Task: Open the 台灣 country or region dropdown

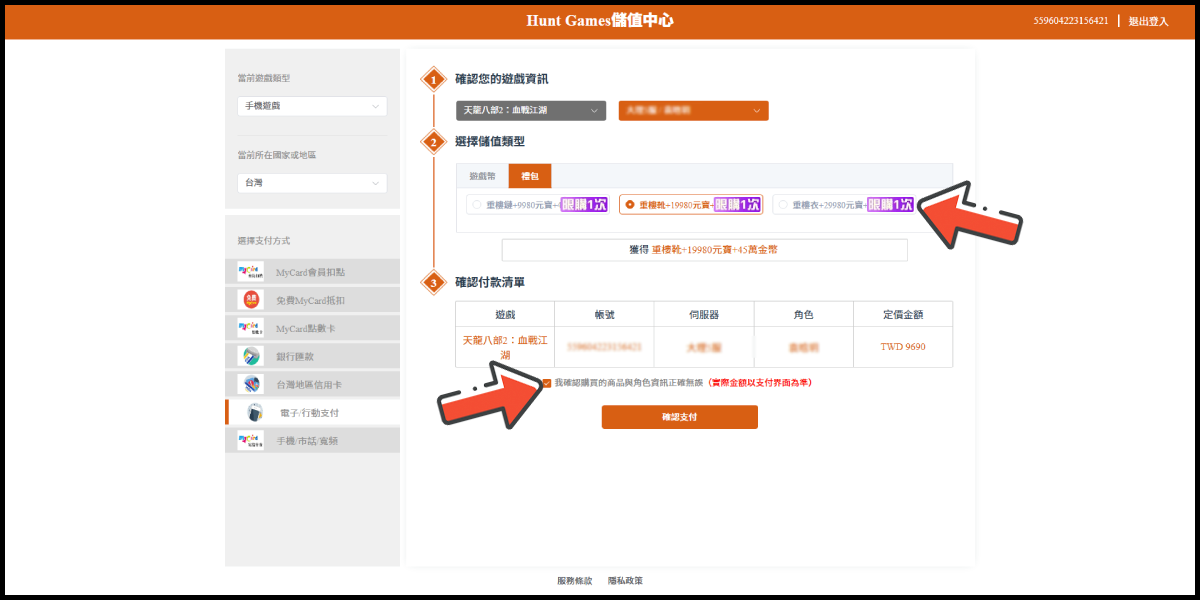Action: tap(311, 183)
